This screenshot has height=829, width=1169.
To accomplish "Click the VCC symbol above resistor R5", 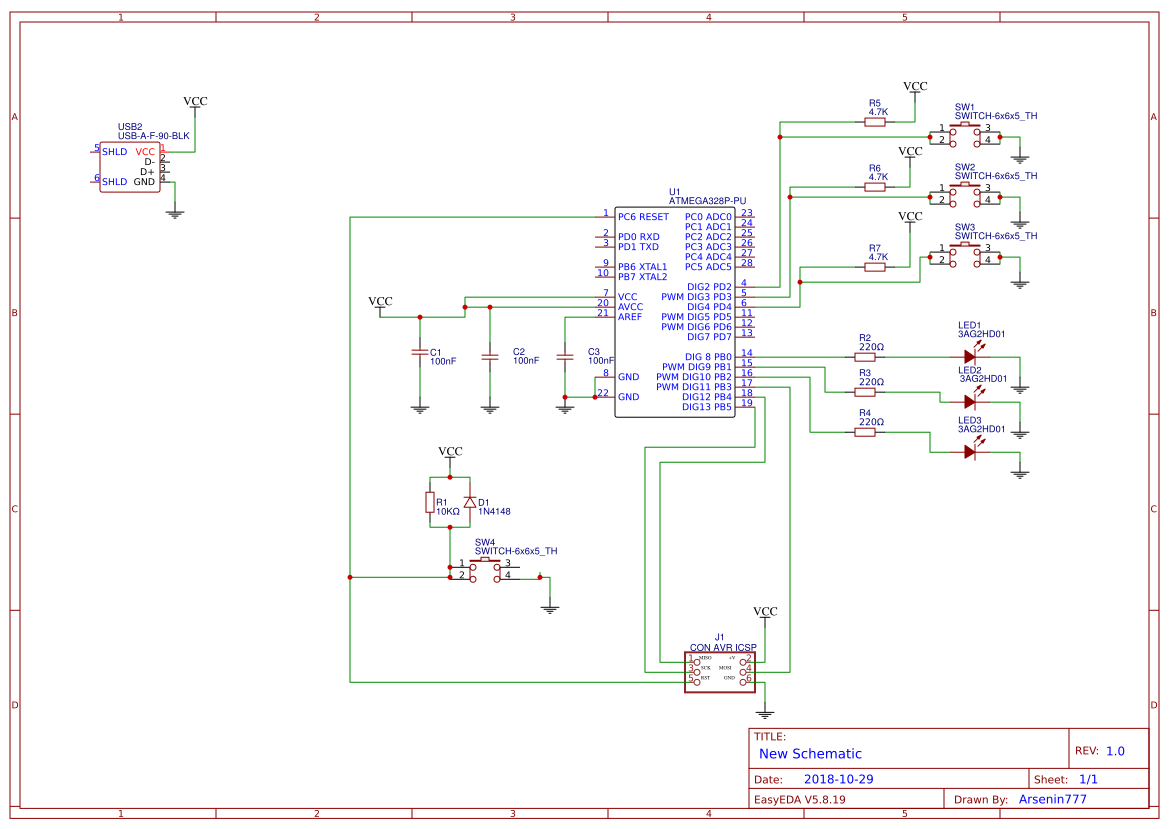I will [915, 88].
